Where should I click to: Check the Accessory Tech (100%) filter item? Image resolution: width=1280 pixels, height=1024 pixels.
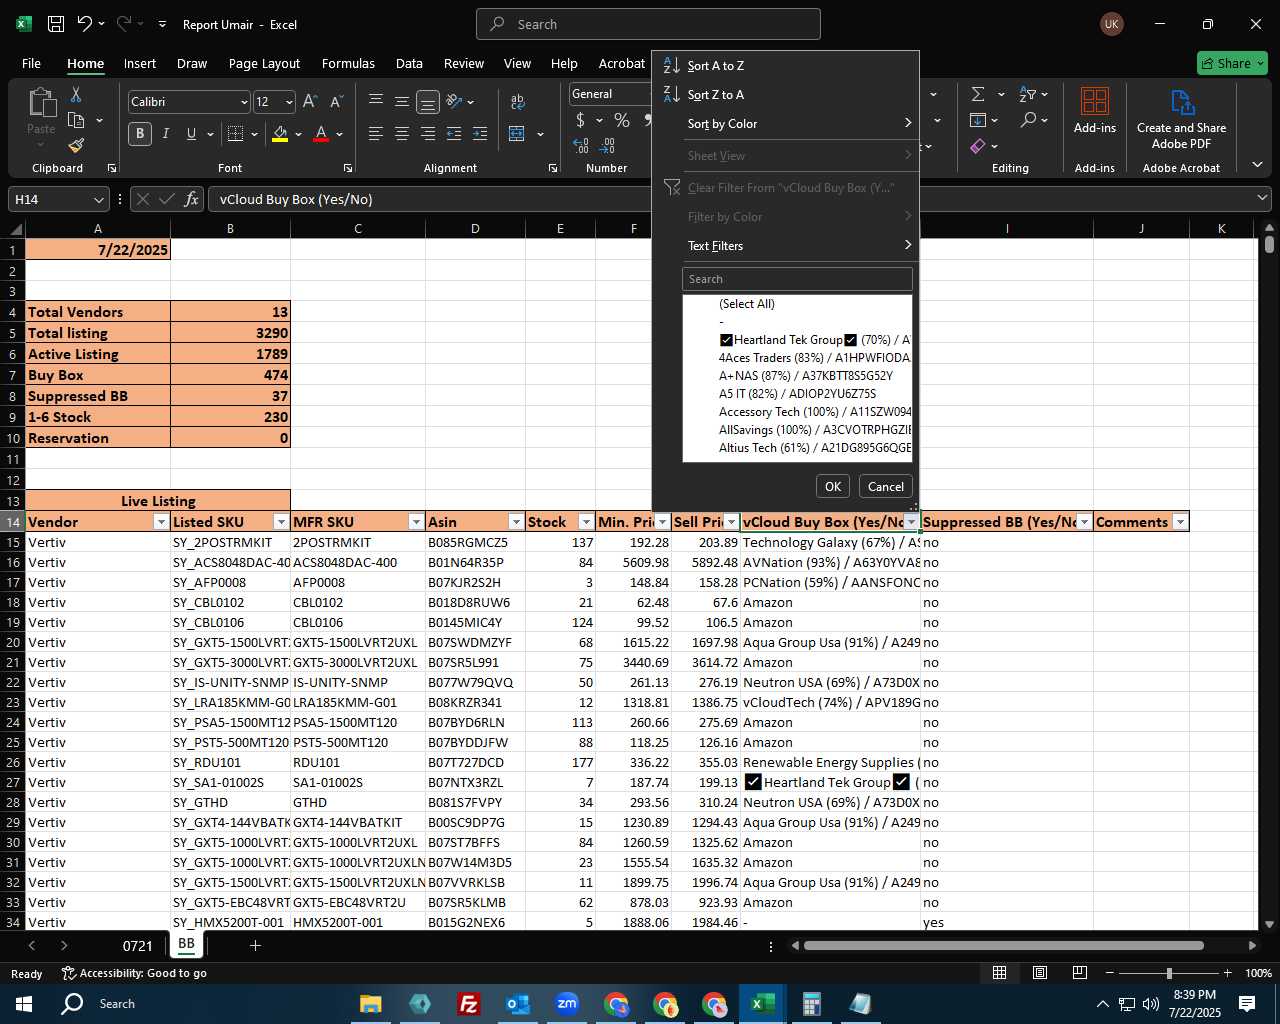(815, 412)
